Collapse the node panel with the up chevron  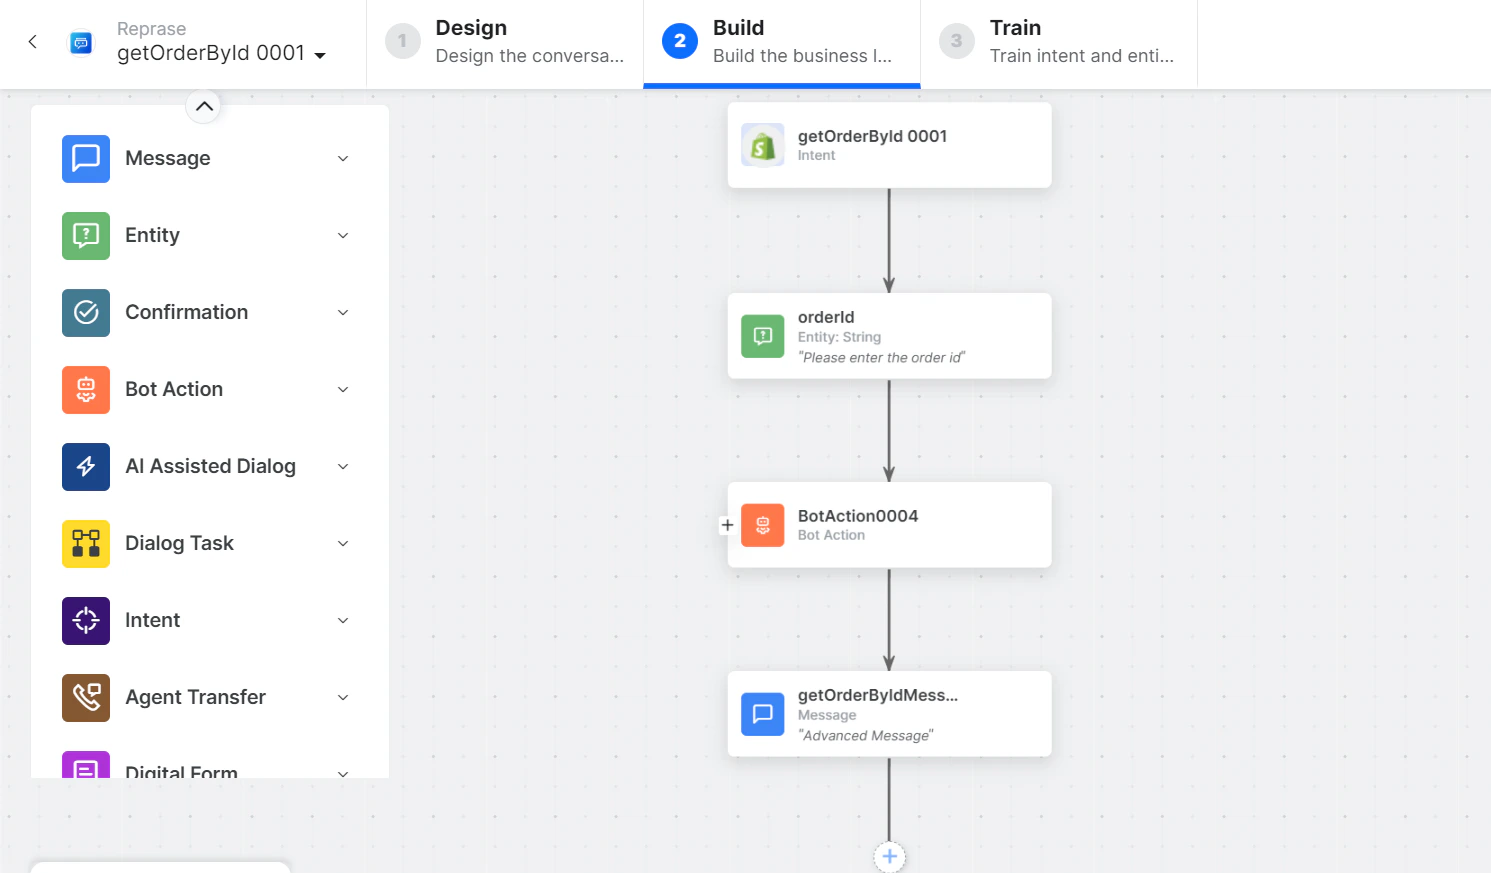click(204, 106)
